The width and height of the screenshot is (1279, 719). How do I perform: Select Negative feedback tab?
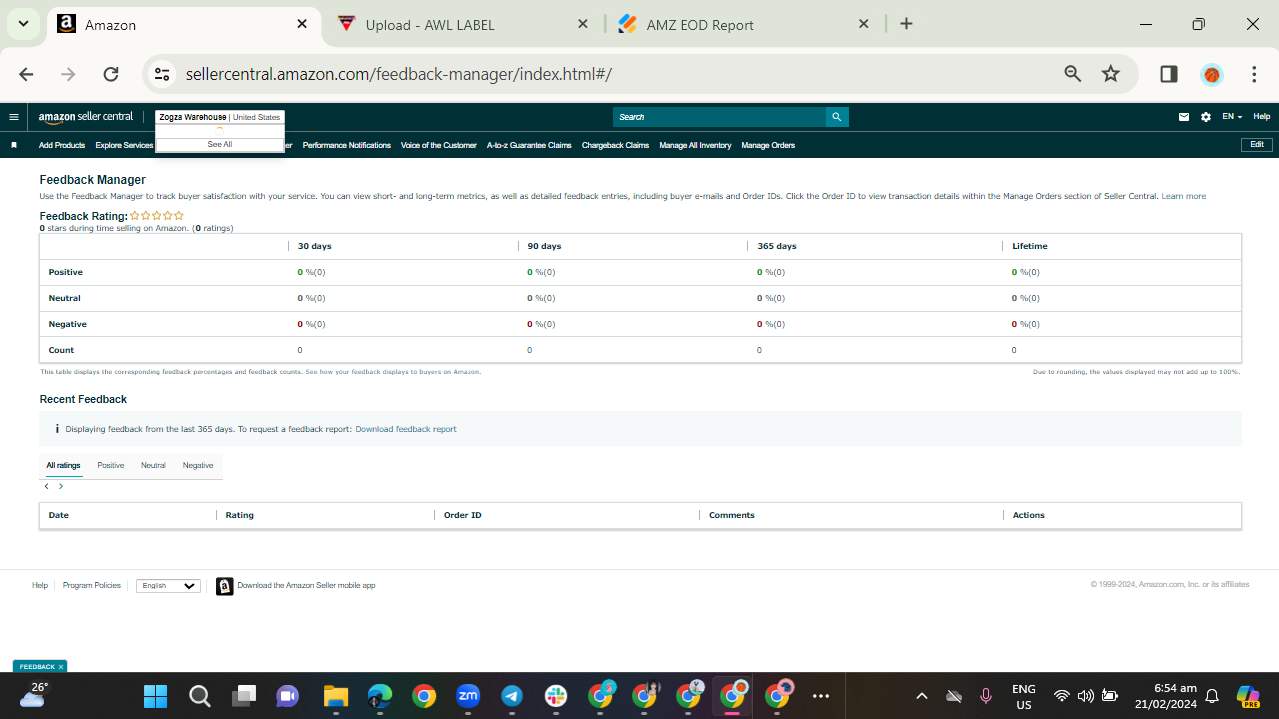tap(198, 465)
